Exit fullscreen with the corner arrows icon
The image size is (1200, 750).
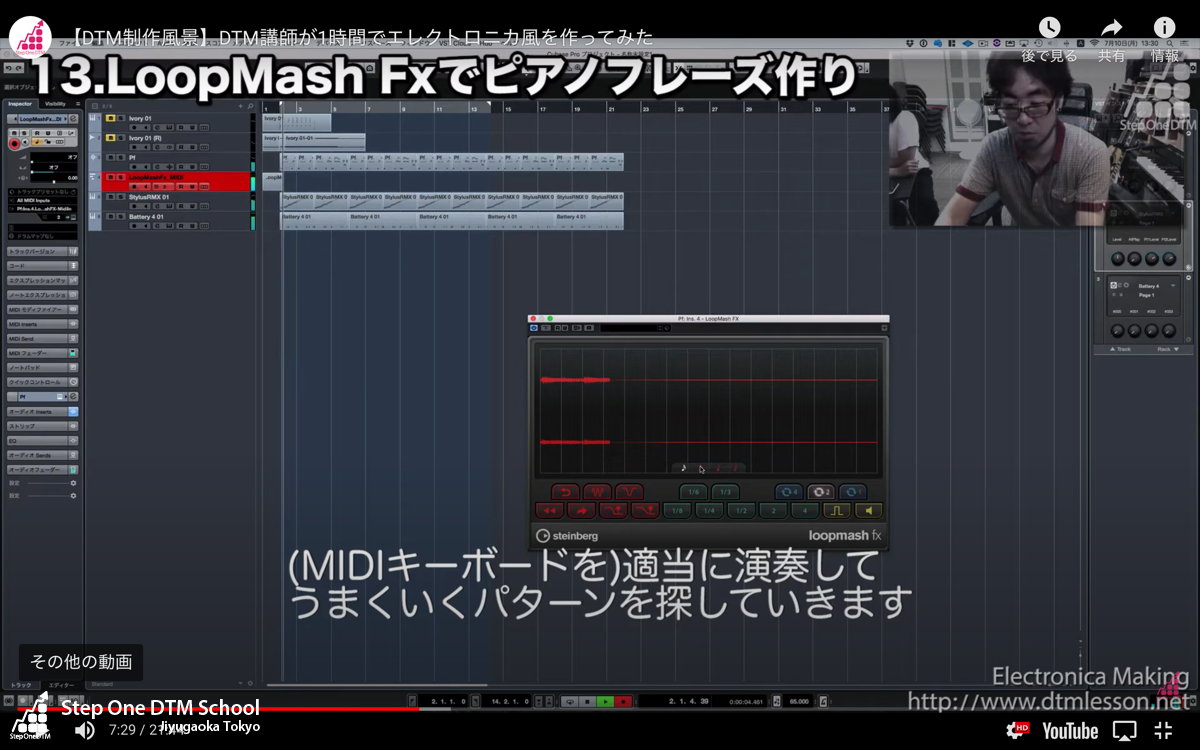click(x=1164, y=730)
